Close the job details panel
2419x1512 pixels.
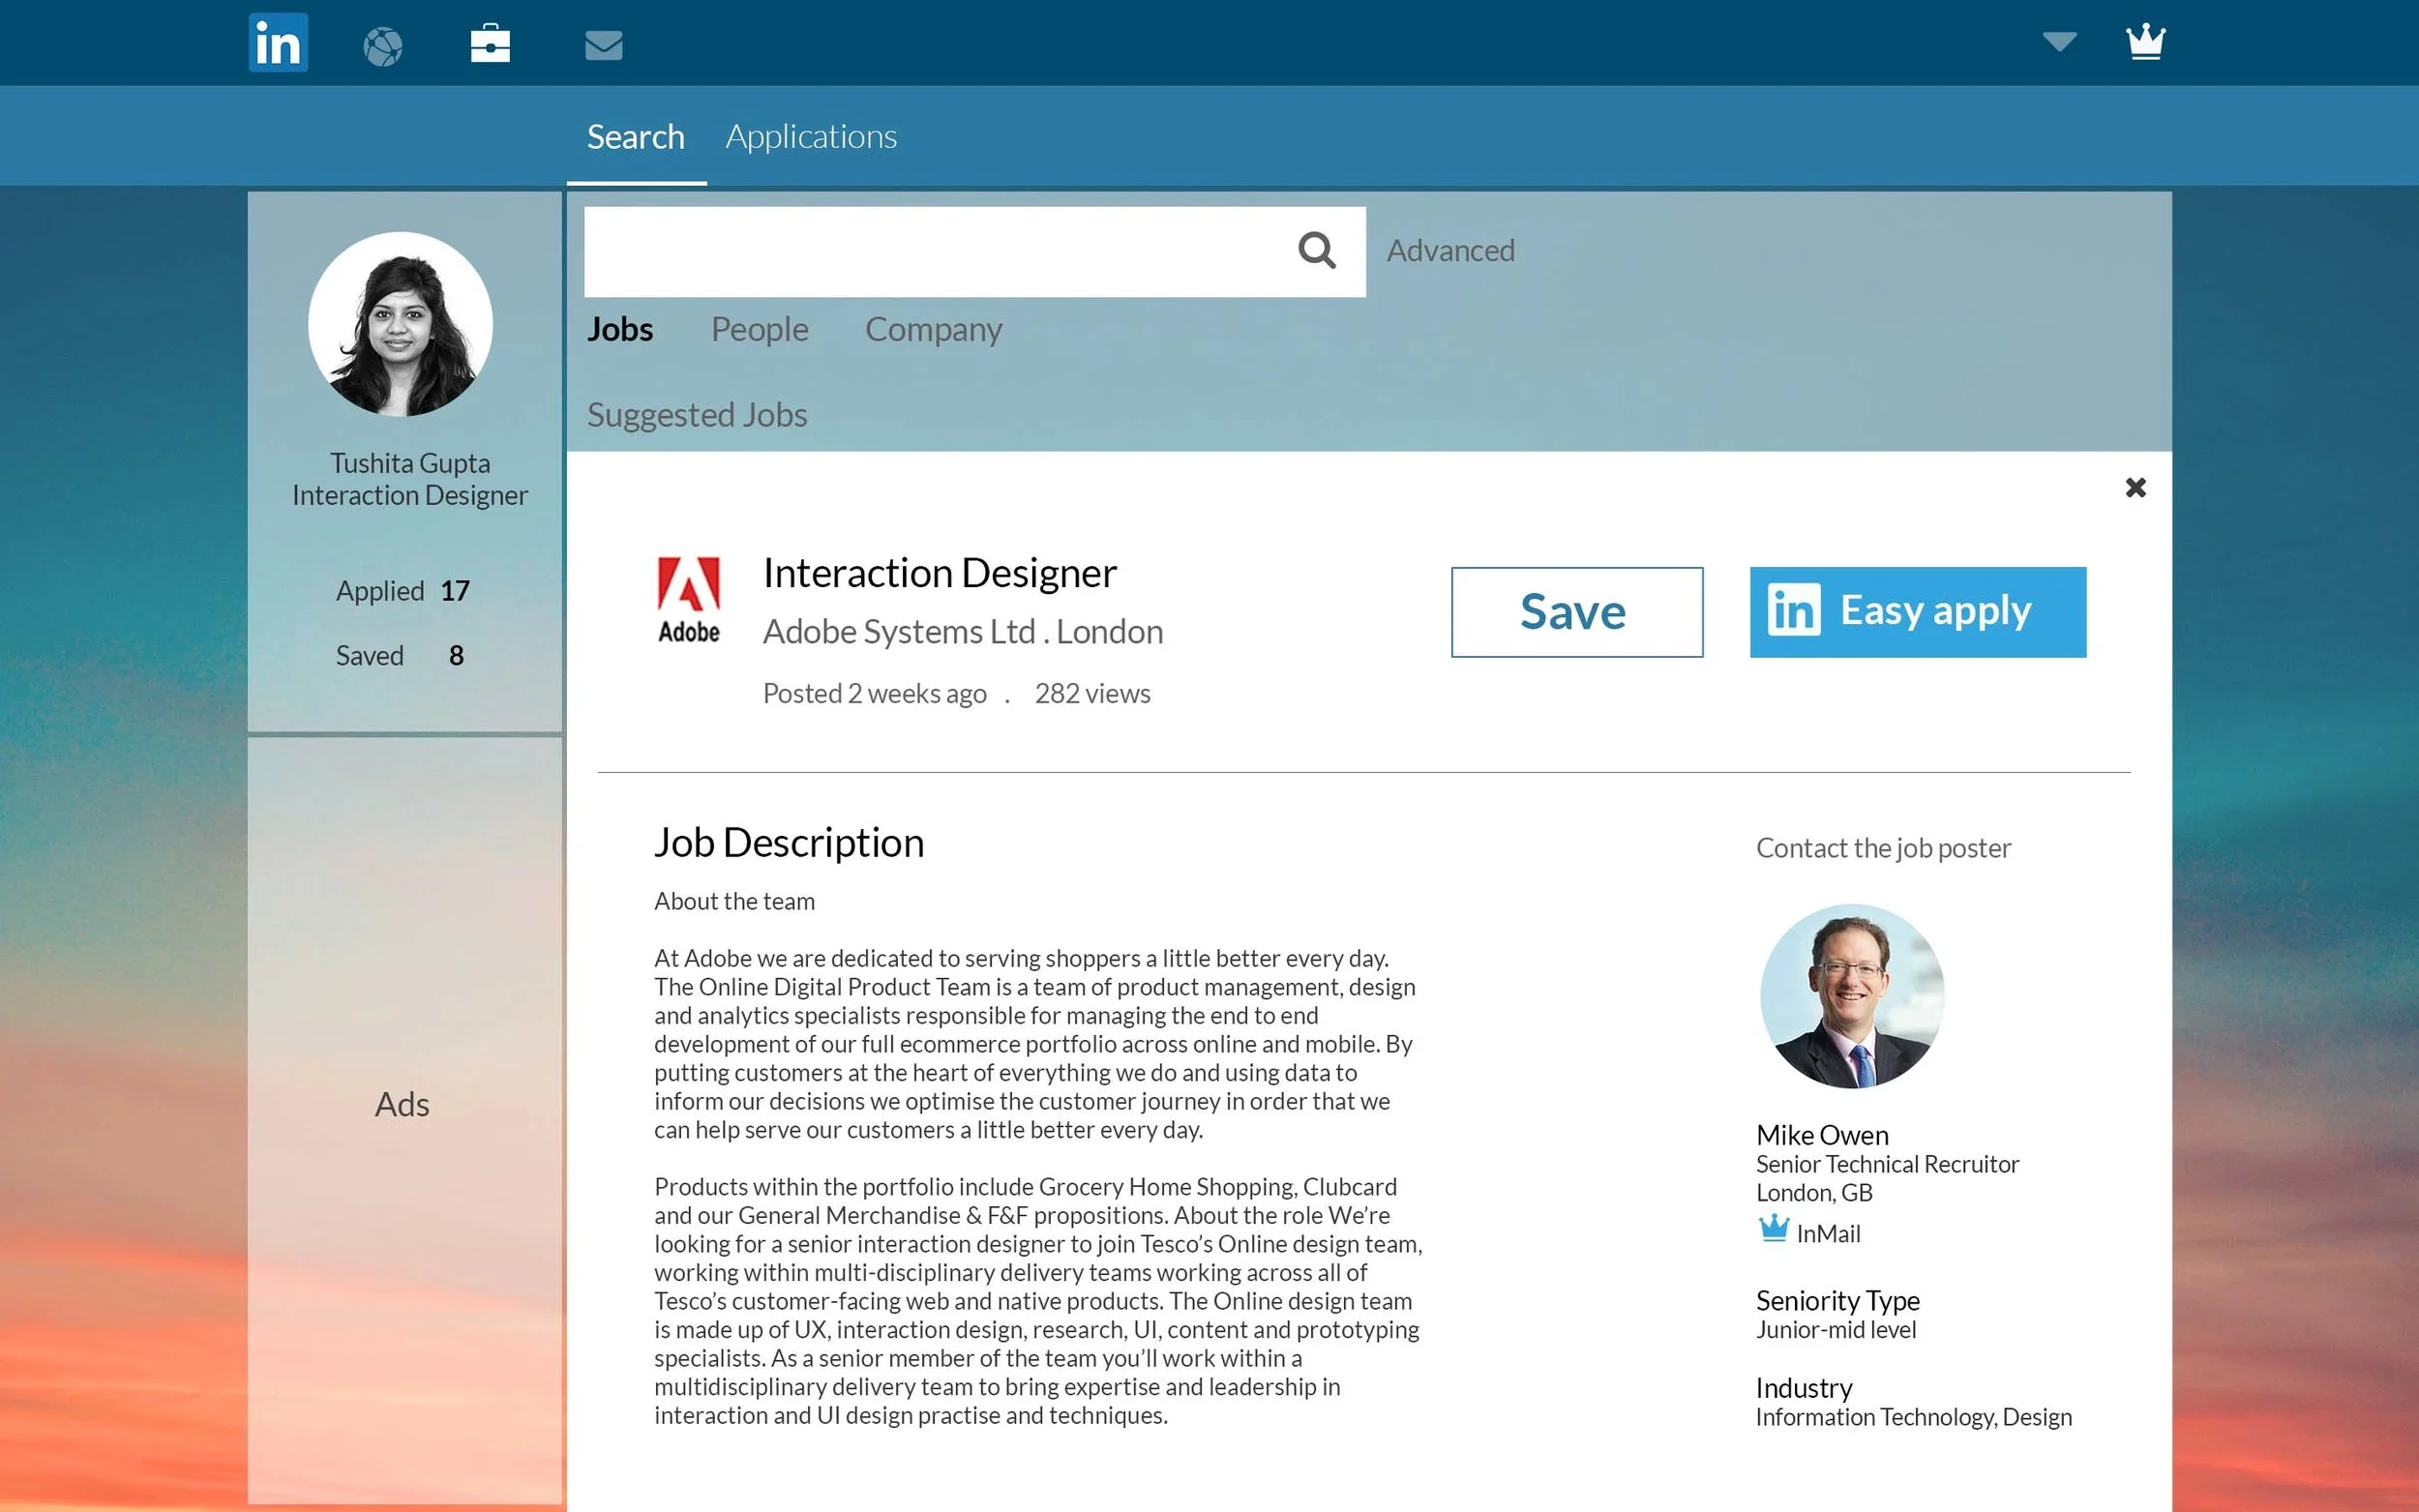(2135, 488)
